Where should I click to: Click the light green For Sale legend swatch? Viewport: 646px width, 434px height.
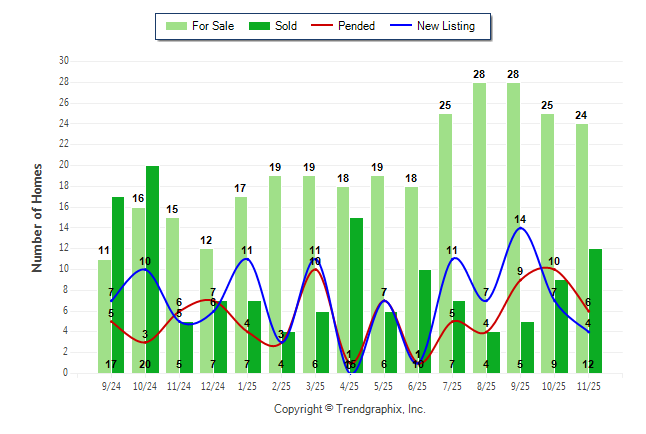(177, 26)
